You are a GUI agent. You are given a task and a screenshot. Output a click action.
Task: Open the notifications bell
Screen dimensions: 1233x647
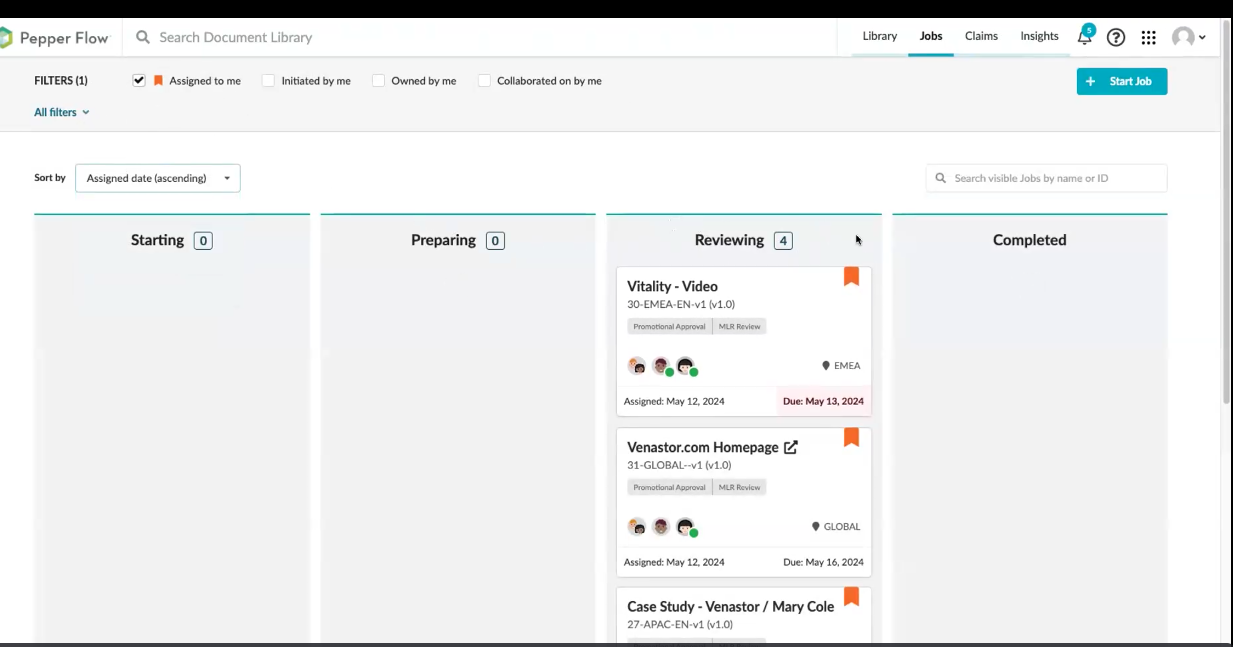point(1085,36)
